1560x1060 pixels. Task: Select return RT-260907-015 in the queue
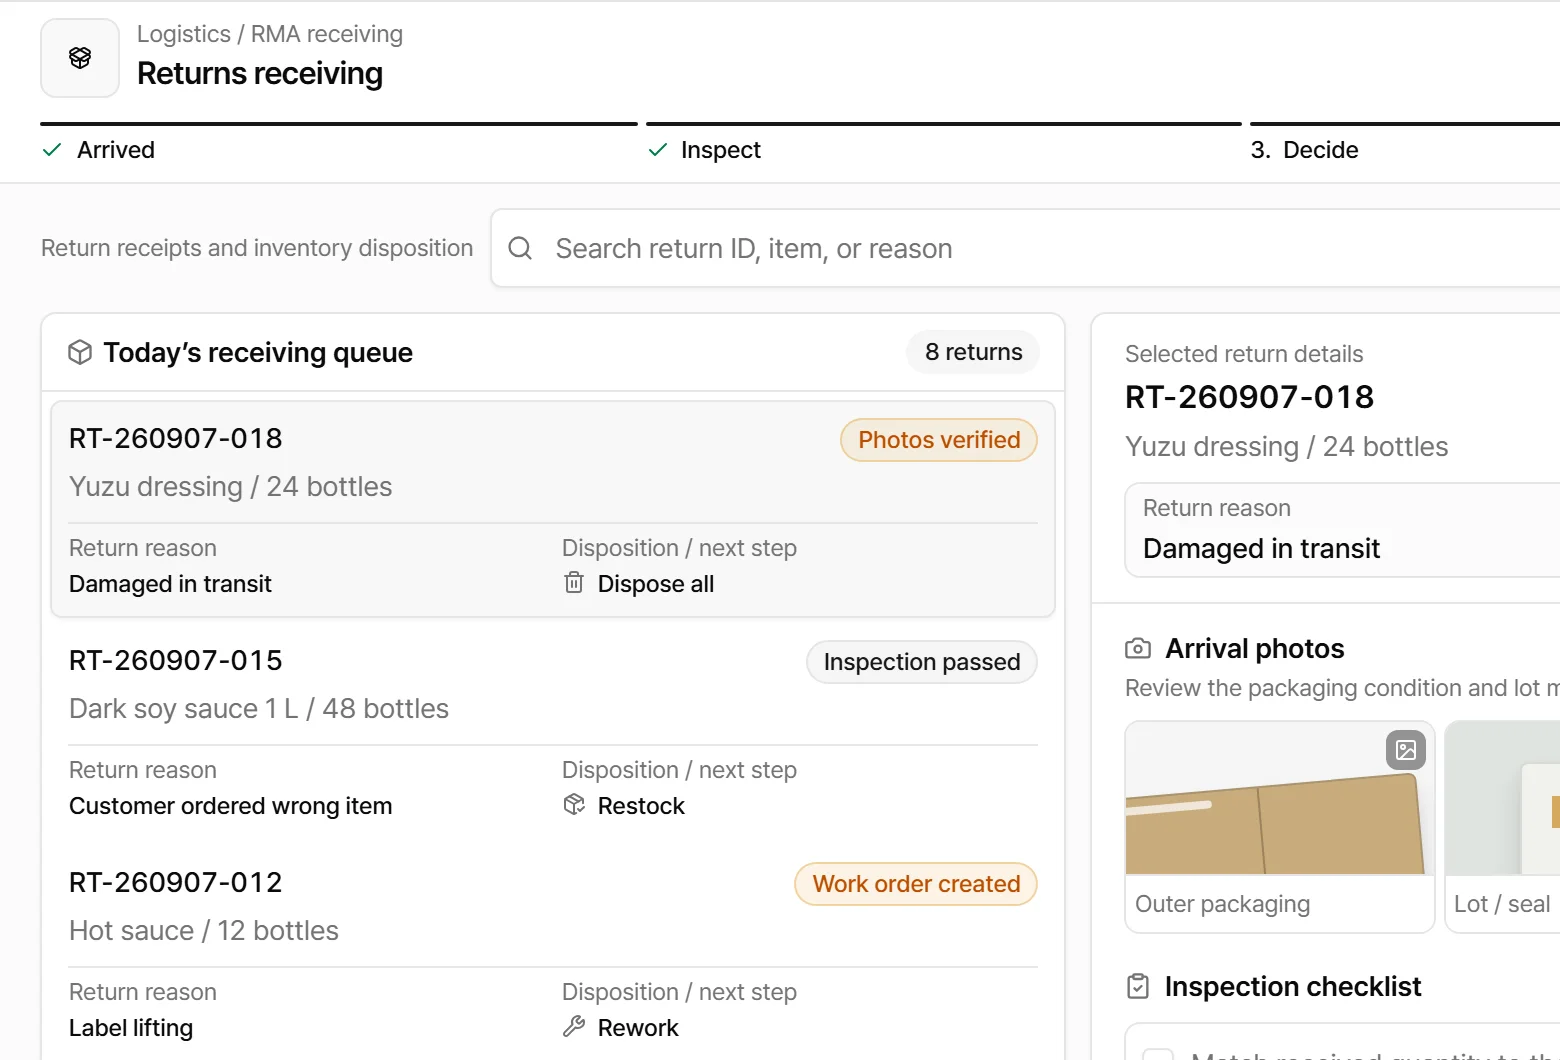pyautogui.click(x=553, y=731)
